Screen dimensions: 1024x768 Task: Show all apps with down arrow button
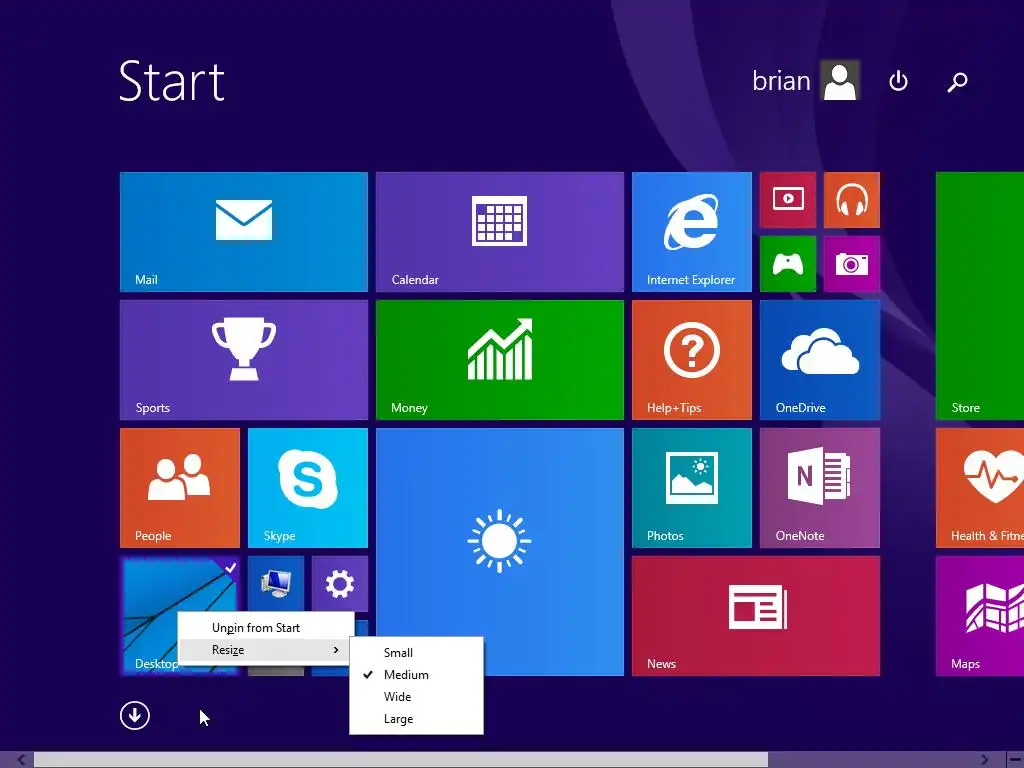[x=135, y=716]
